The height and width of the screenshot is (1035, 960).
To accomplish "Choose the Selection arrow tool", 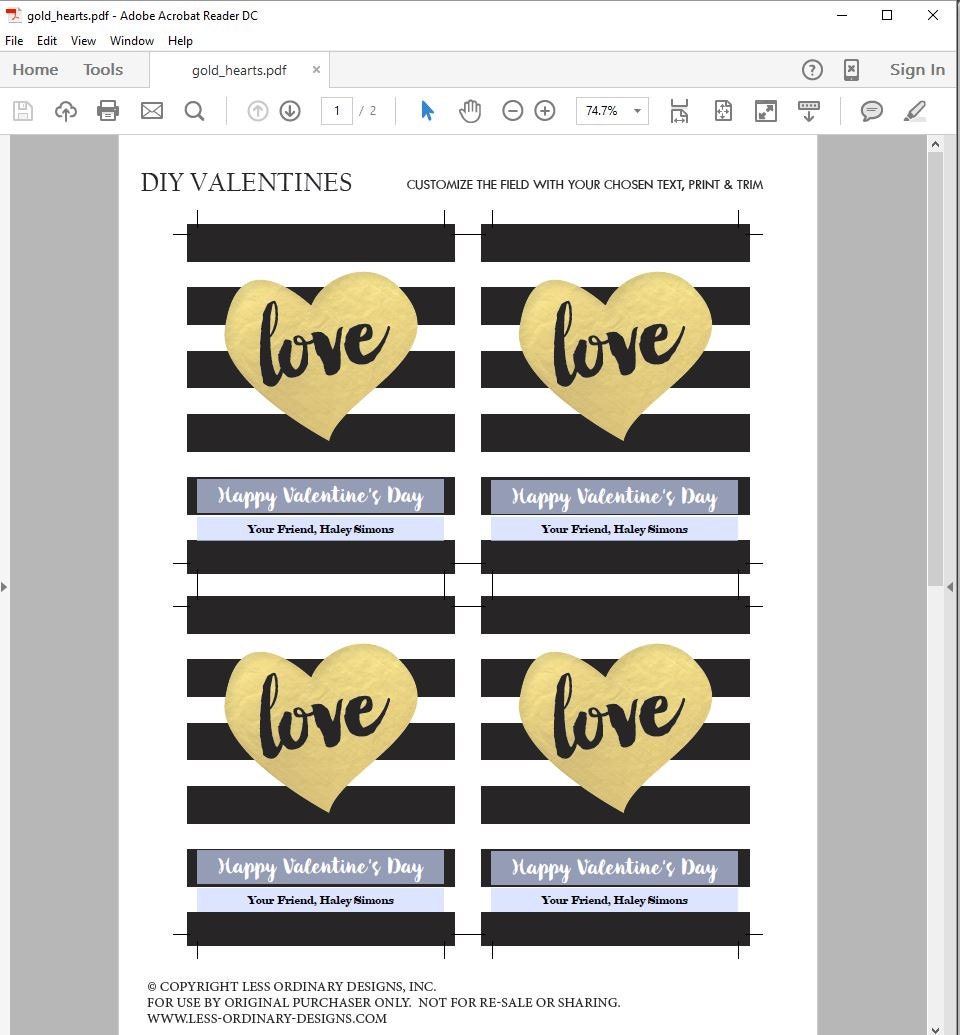I will point(427,111).
